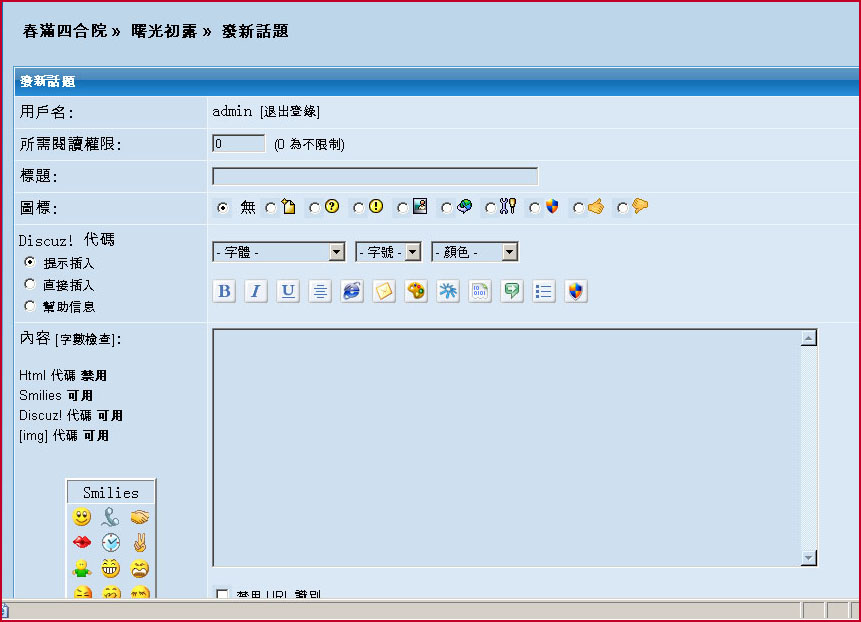Insert image using the palette icon
The height and width of the screenshot is (622, 861).
pyautogui.click(x=416, y=291)
